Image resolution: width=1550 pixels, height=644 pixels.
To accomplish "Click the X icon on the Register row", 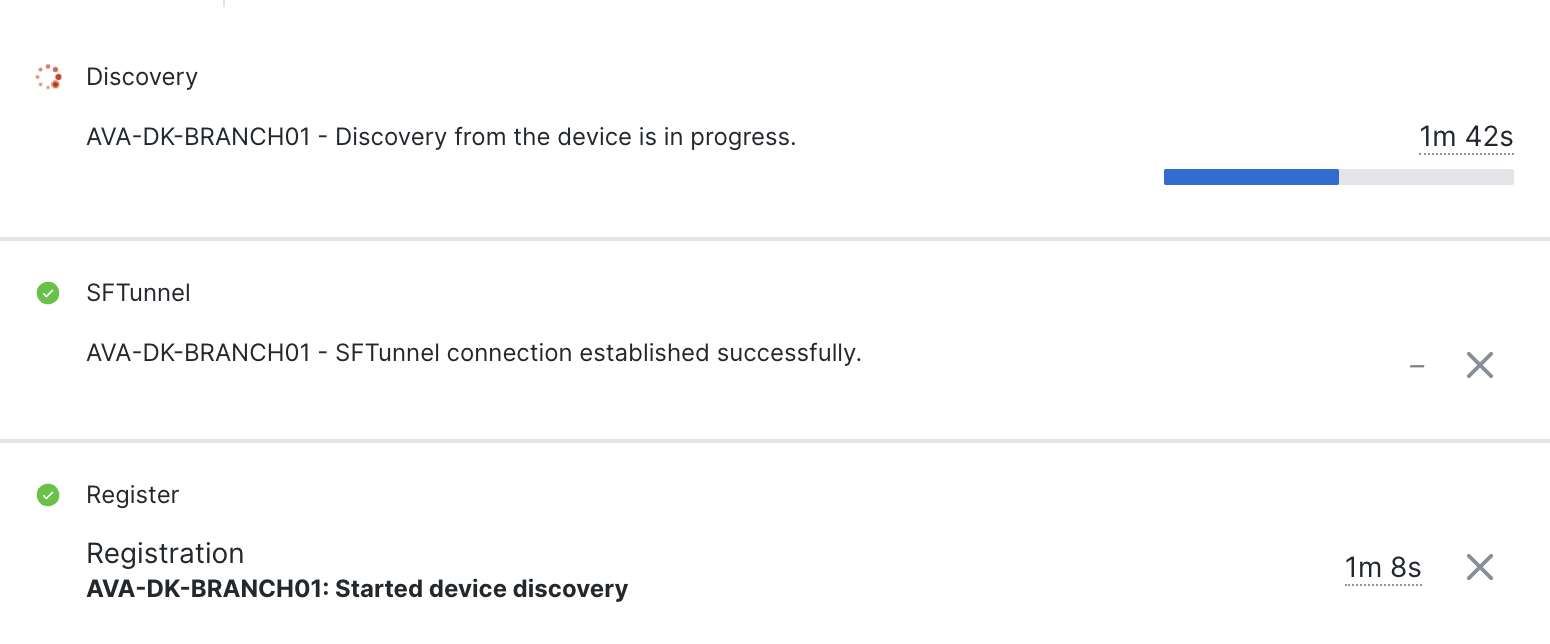I will pyautogui.click(x=1479, y=567).
